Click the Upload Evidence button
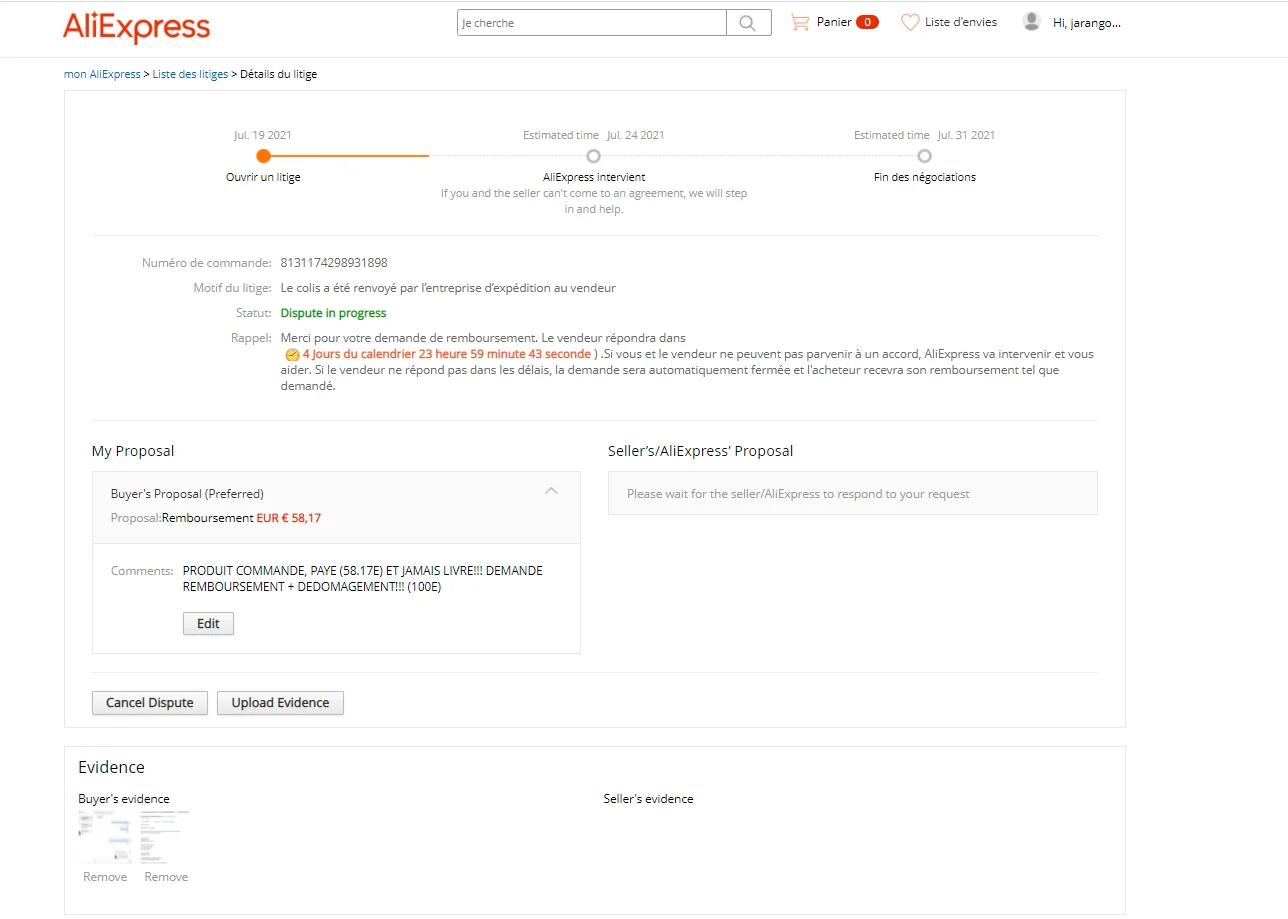This screenshot has width=1288, height=919. point(280,703)
